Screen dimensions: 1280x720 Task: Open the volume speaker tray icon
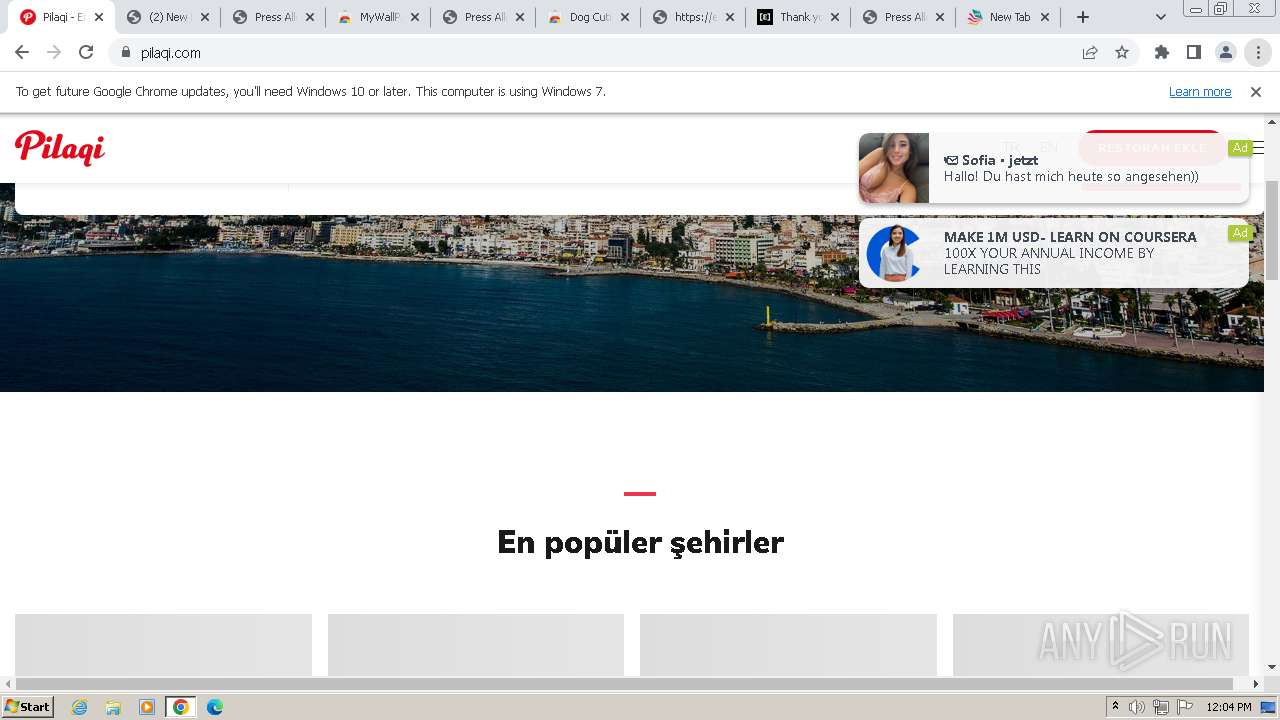click(1137, 707)
